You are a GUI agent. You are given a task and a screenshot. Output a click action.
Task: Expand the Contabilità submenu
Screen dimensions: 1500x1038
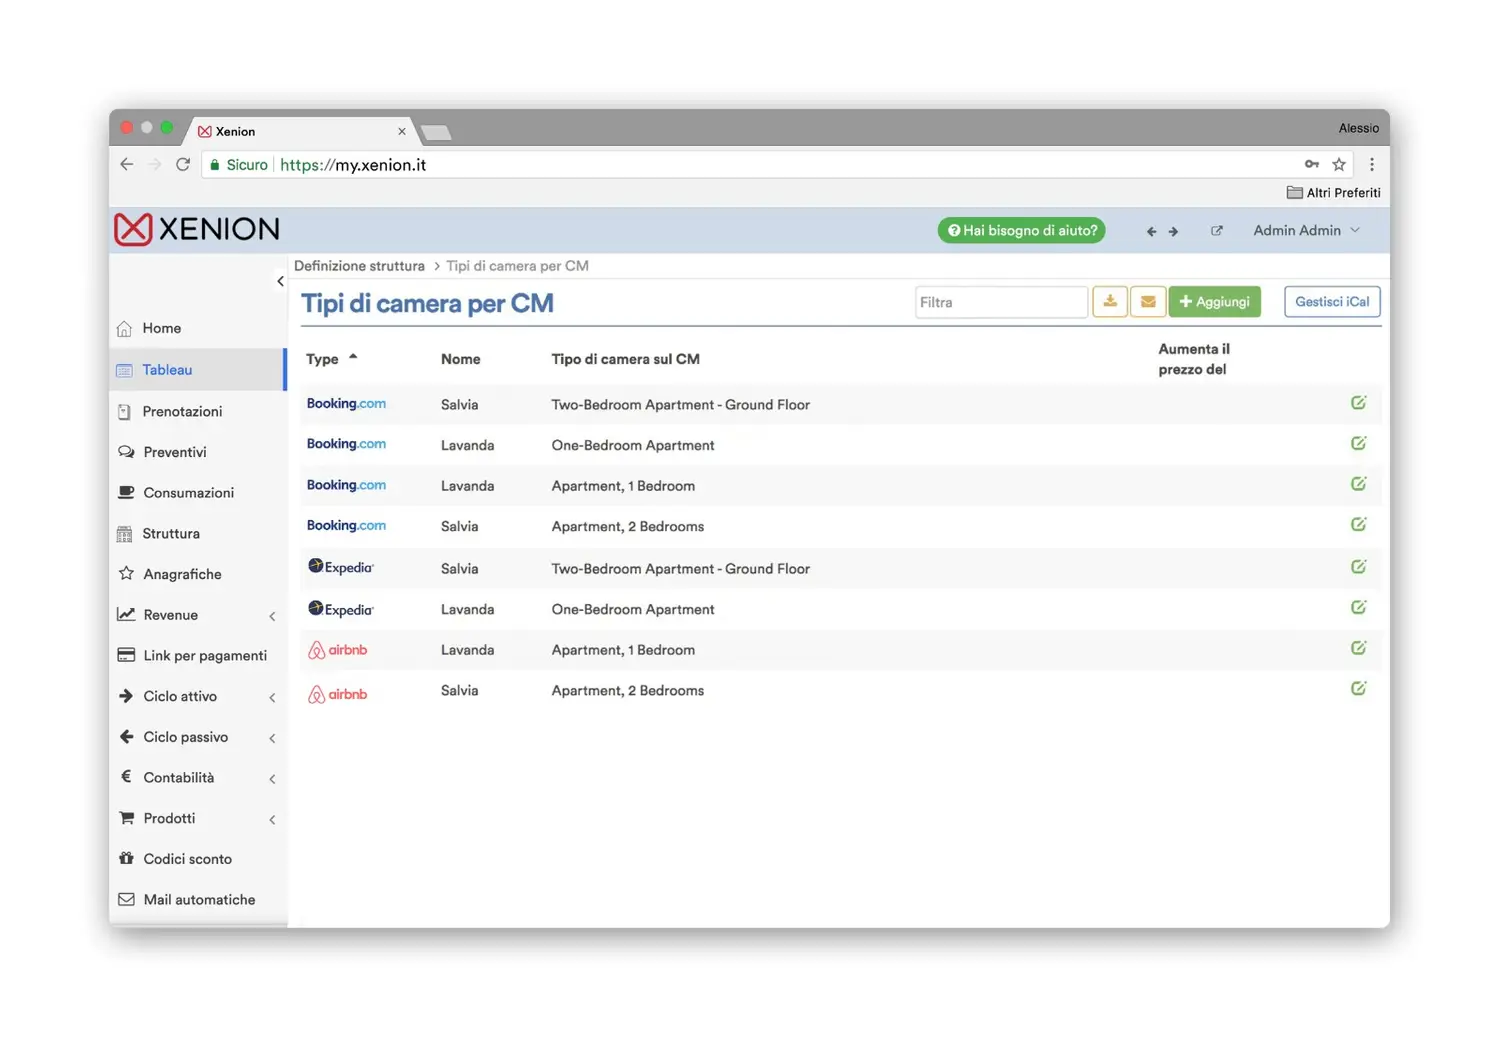pyautogui.click(x=271, y=778)
